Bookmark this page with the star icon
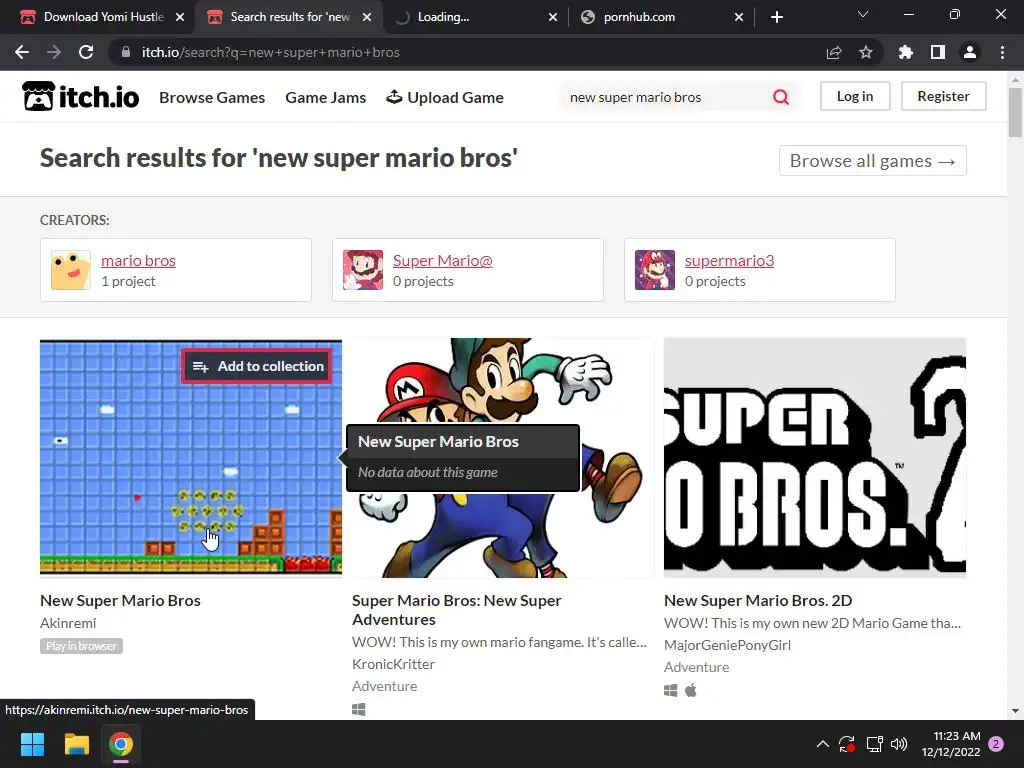The width and height of the screenshot is (1024, 768). (866, 52)
